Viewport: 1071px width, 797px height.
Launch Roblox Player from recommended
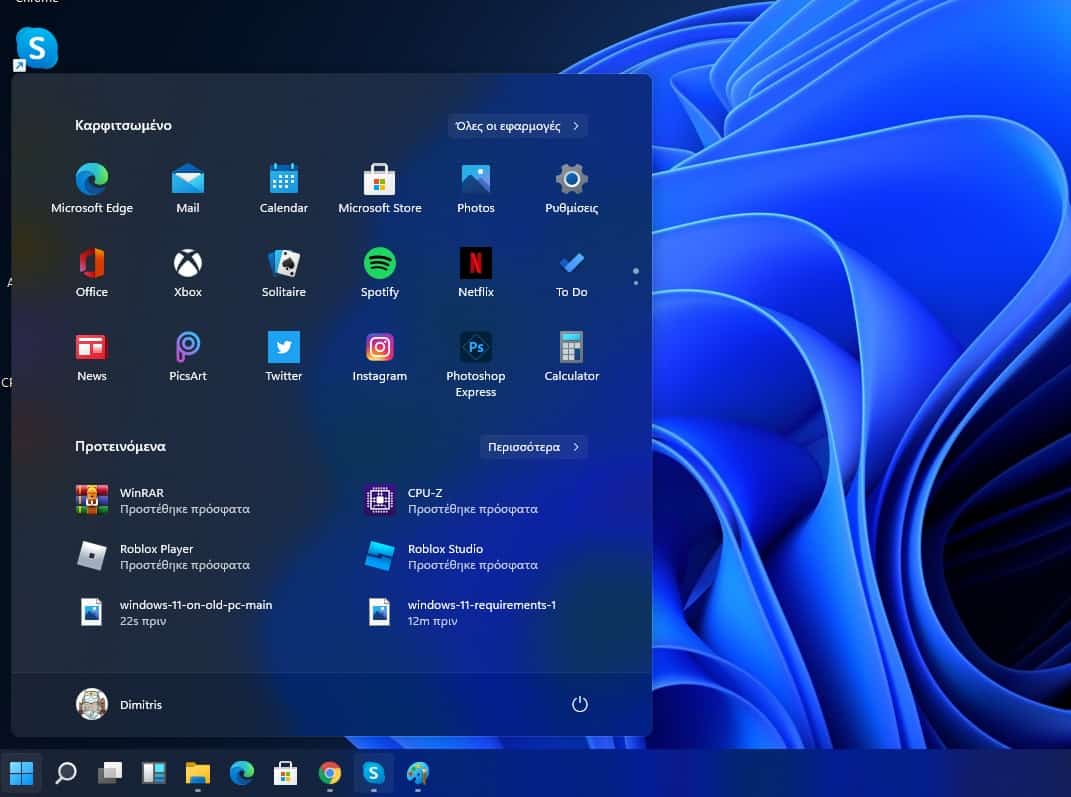pos(163,557)
